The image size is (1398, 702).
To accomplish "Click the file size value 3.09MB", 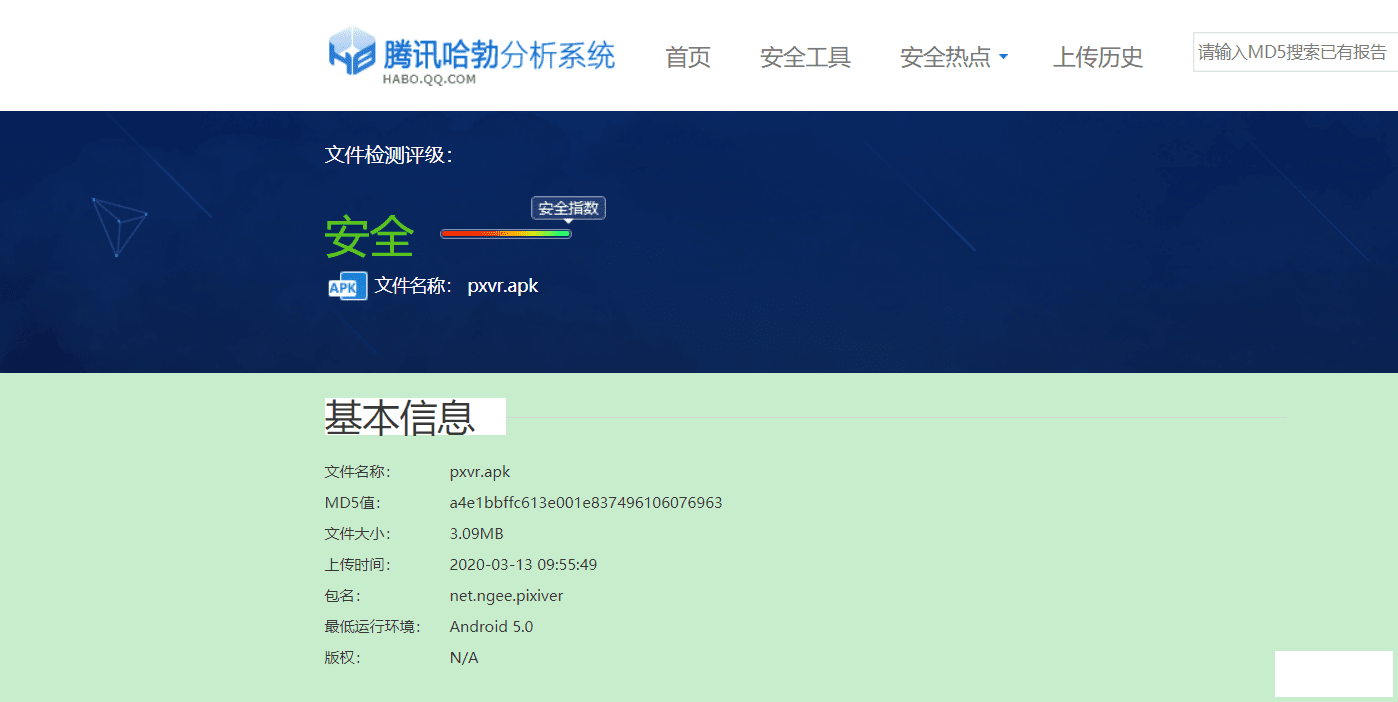I will 477,533.
